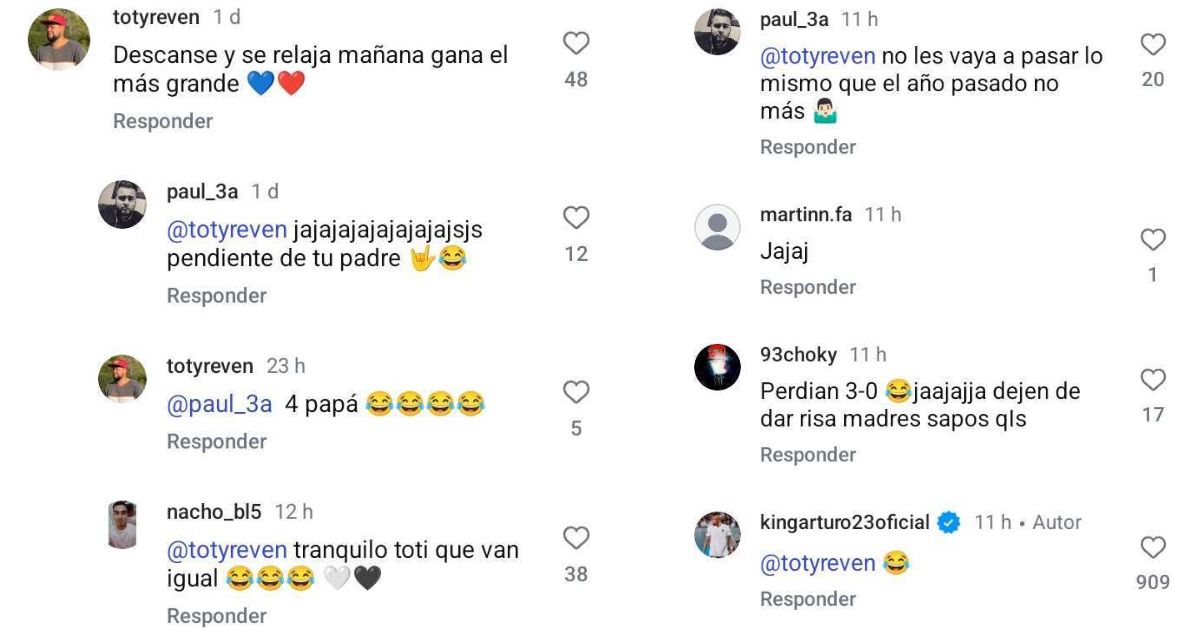Click Responder under kingarturo23oficial's reply
This screenshot has height=633, width=1200.
click(x=807, y=599)
